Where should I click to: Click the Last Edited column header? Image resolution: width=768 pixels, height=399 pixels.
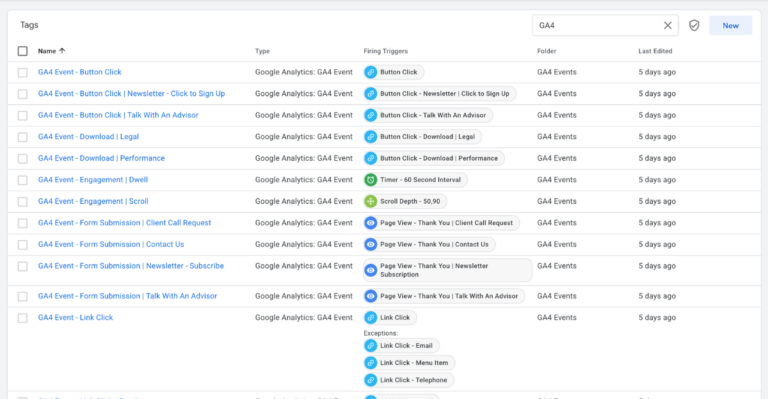coord(655,51)
